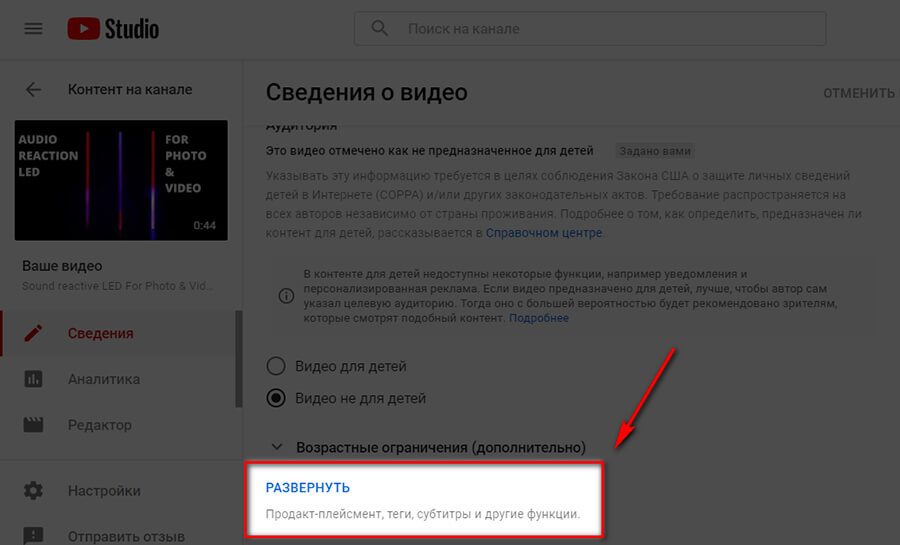Click the Подробнее link in the notice

[539, 318]
